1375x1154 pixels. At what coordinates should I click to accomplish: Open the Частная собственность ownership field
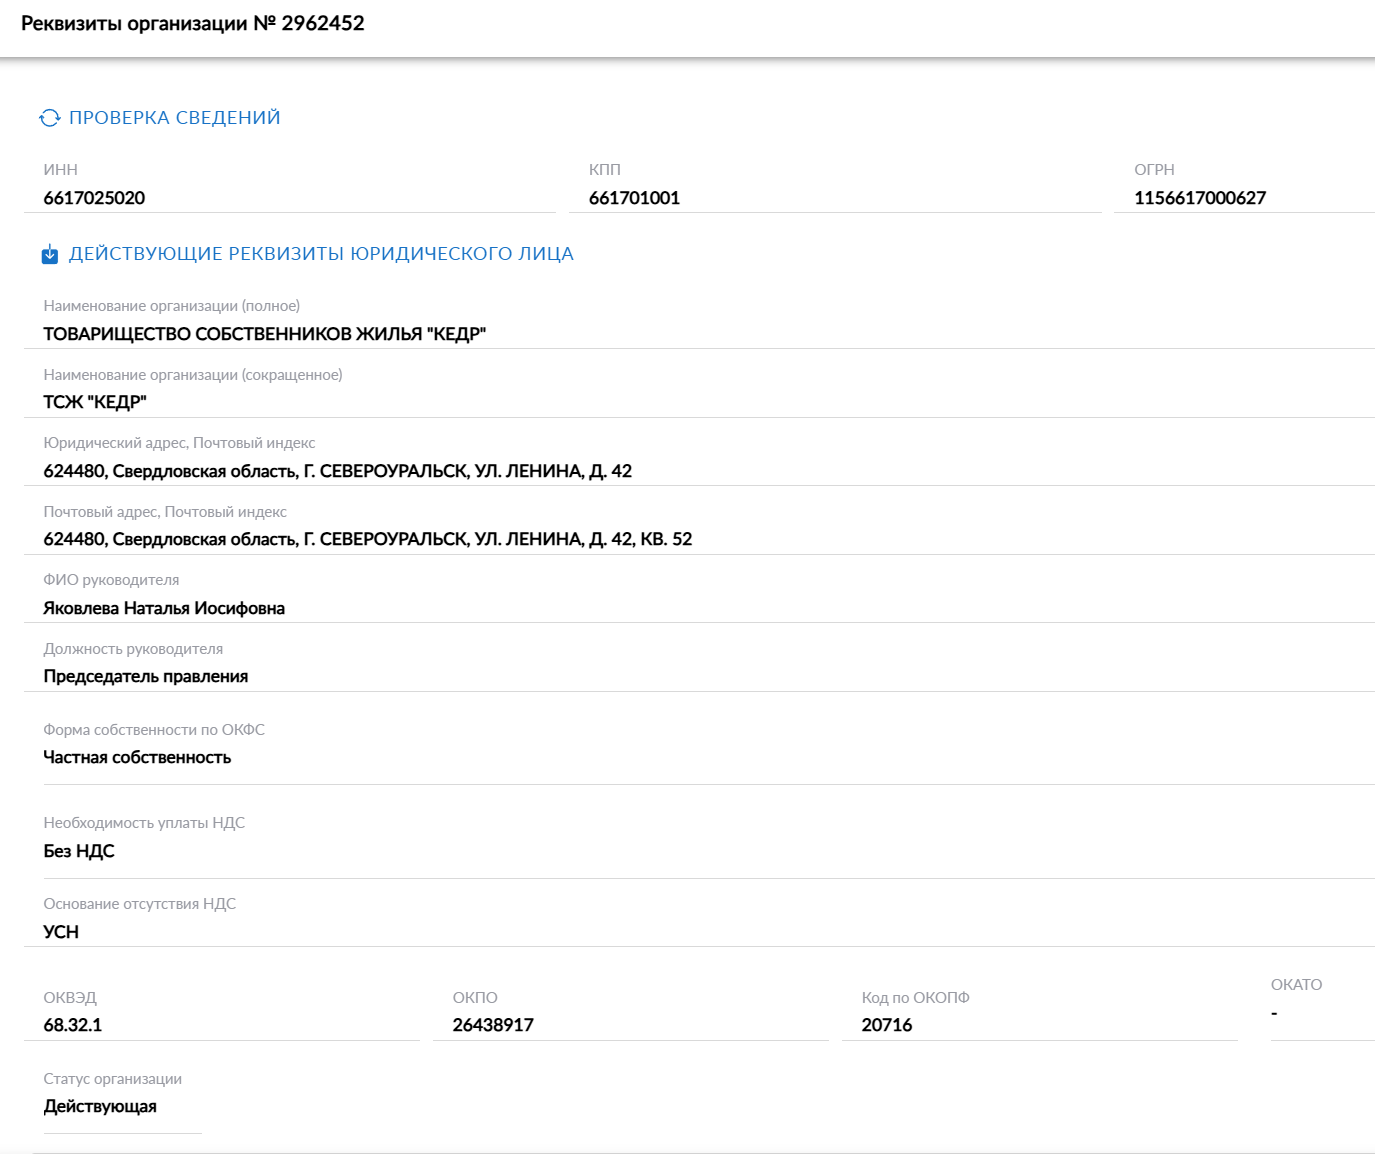click(x=137, y=757)
